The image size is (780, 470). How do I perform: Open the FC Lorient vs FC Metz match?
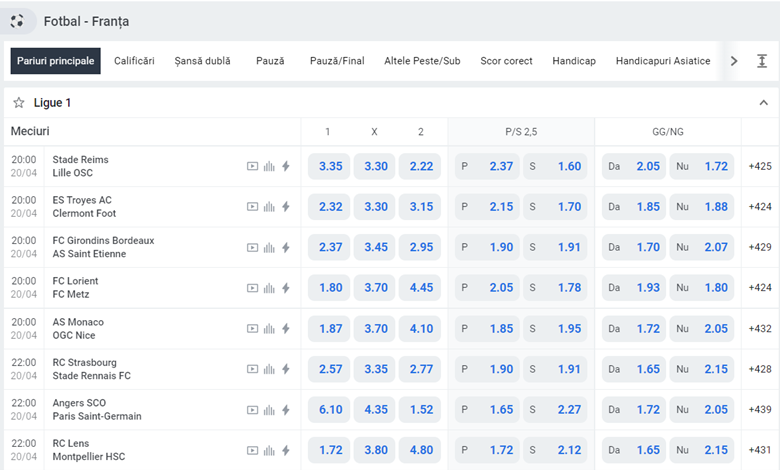point(75,288)
